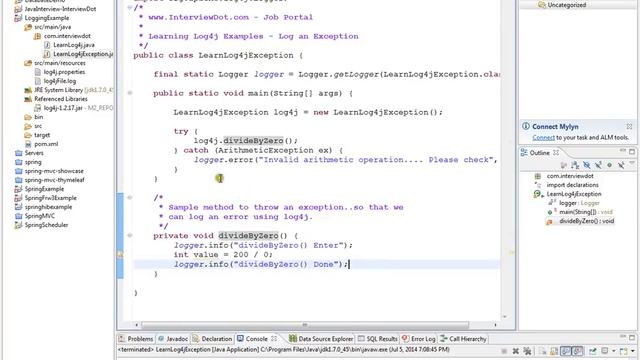Open the Open Console dropdown arrow
The width and height of the screenshot is (640, 360).
(633, 351)
